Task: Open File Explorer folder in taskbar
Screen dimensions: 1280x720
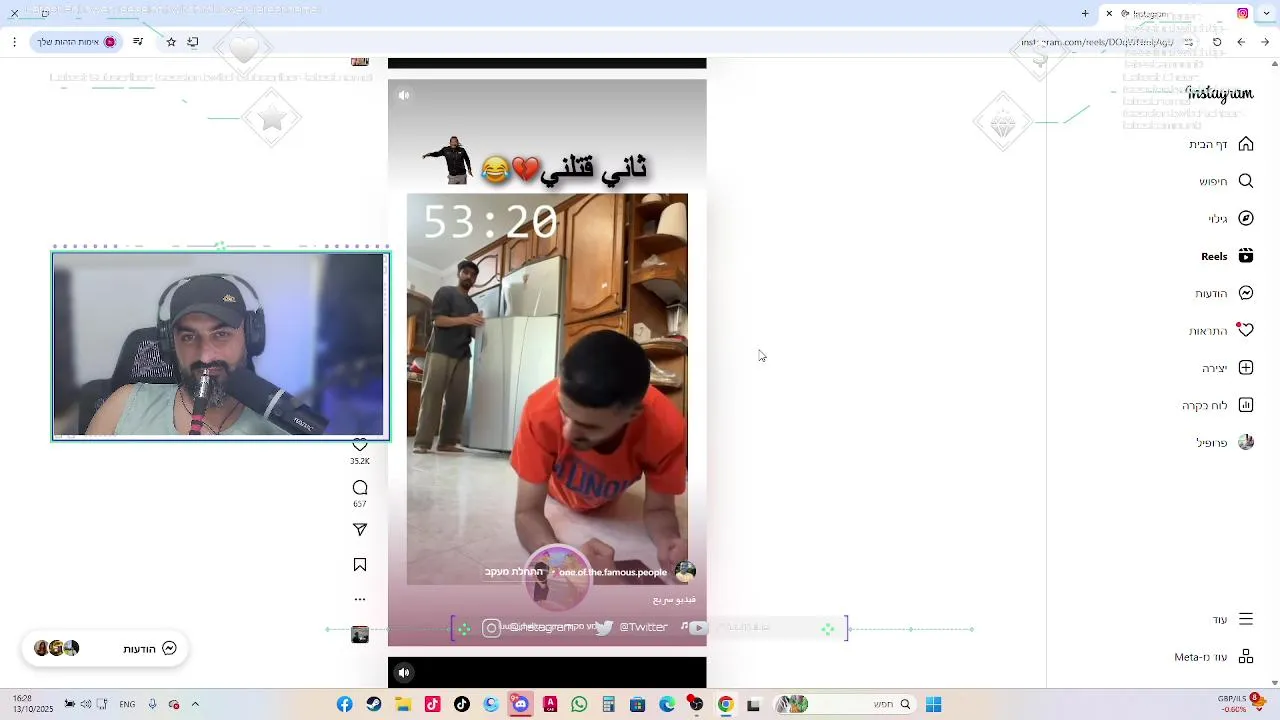Action: (x=403, y=705)
